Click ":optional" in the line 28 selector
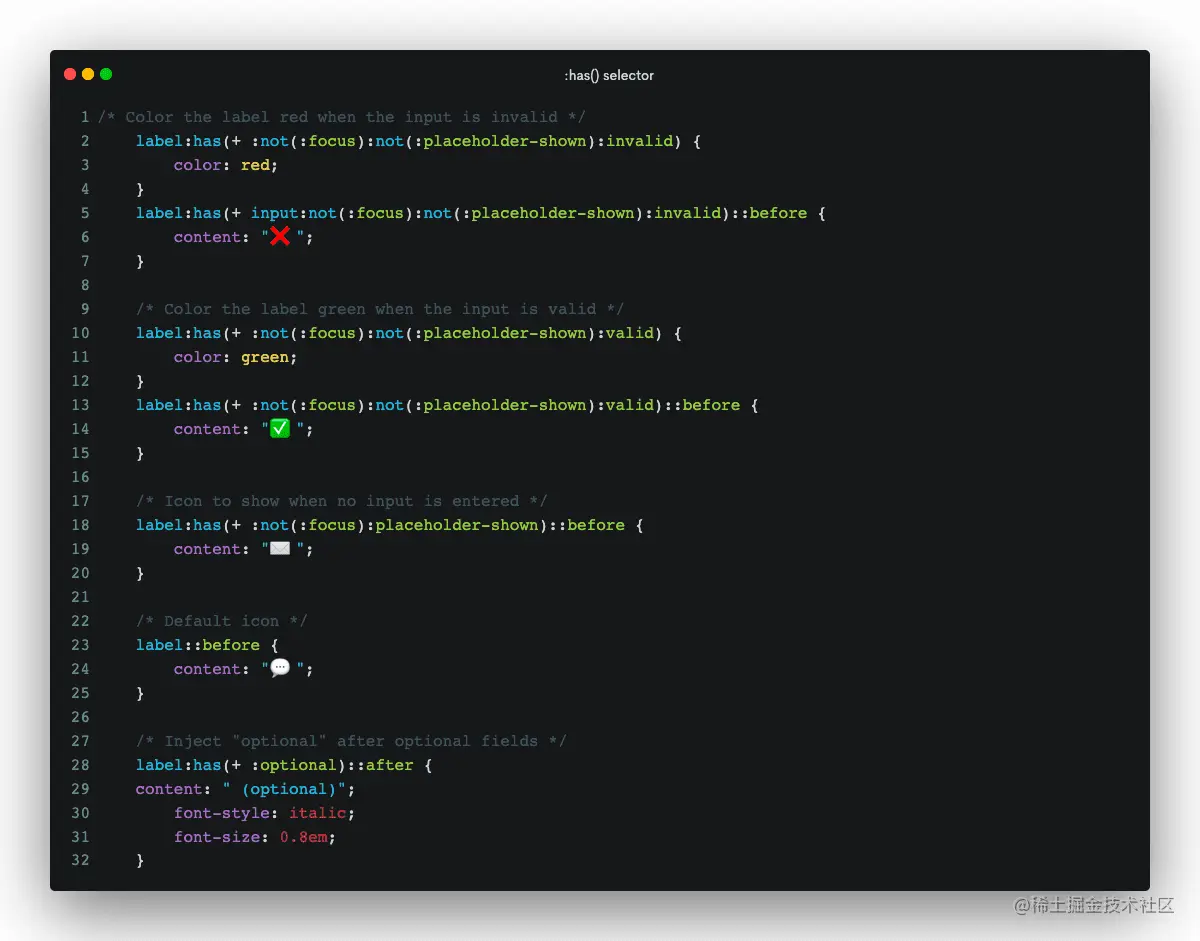This screenshot has height=941, width=1200. tap(294, 765)
